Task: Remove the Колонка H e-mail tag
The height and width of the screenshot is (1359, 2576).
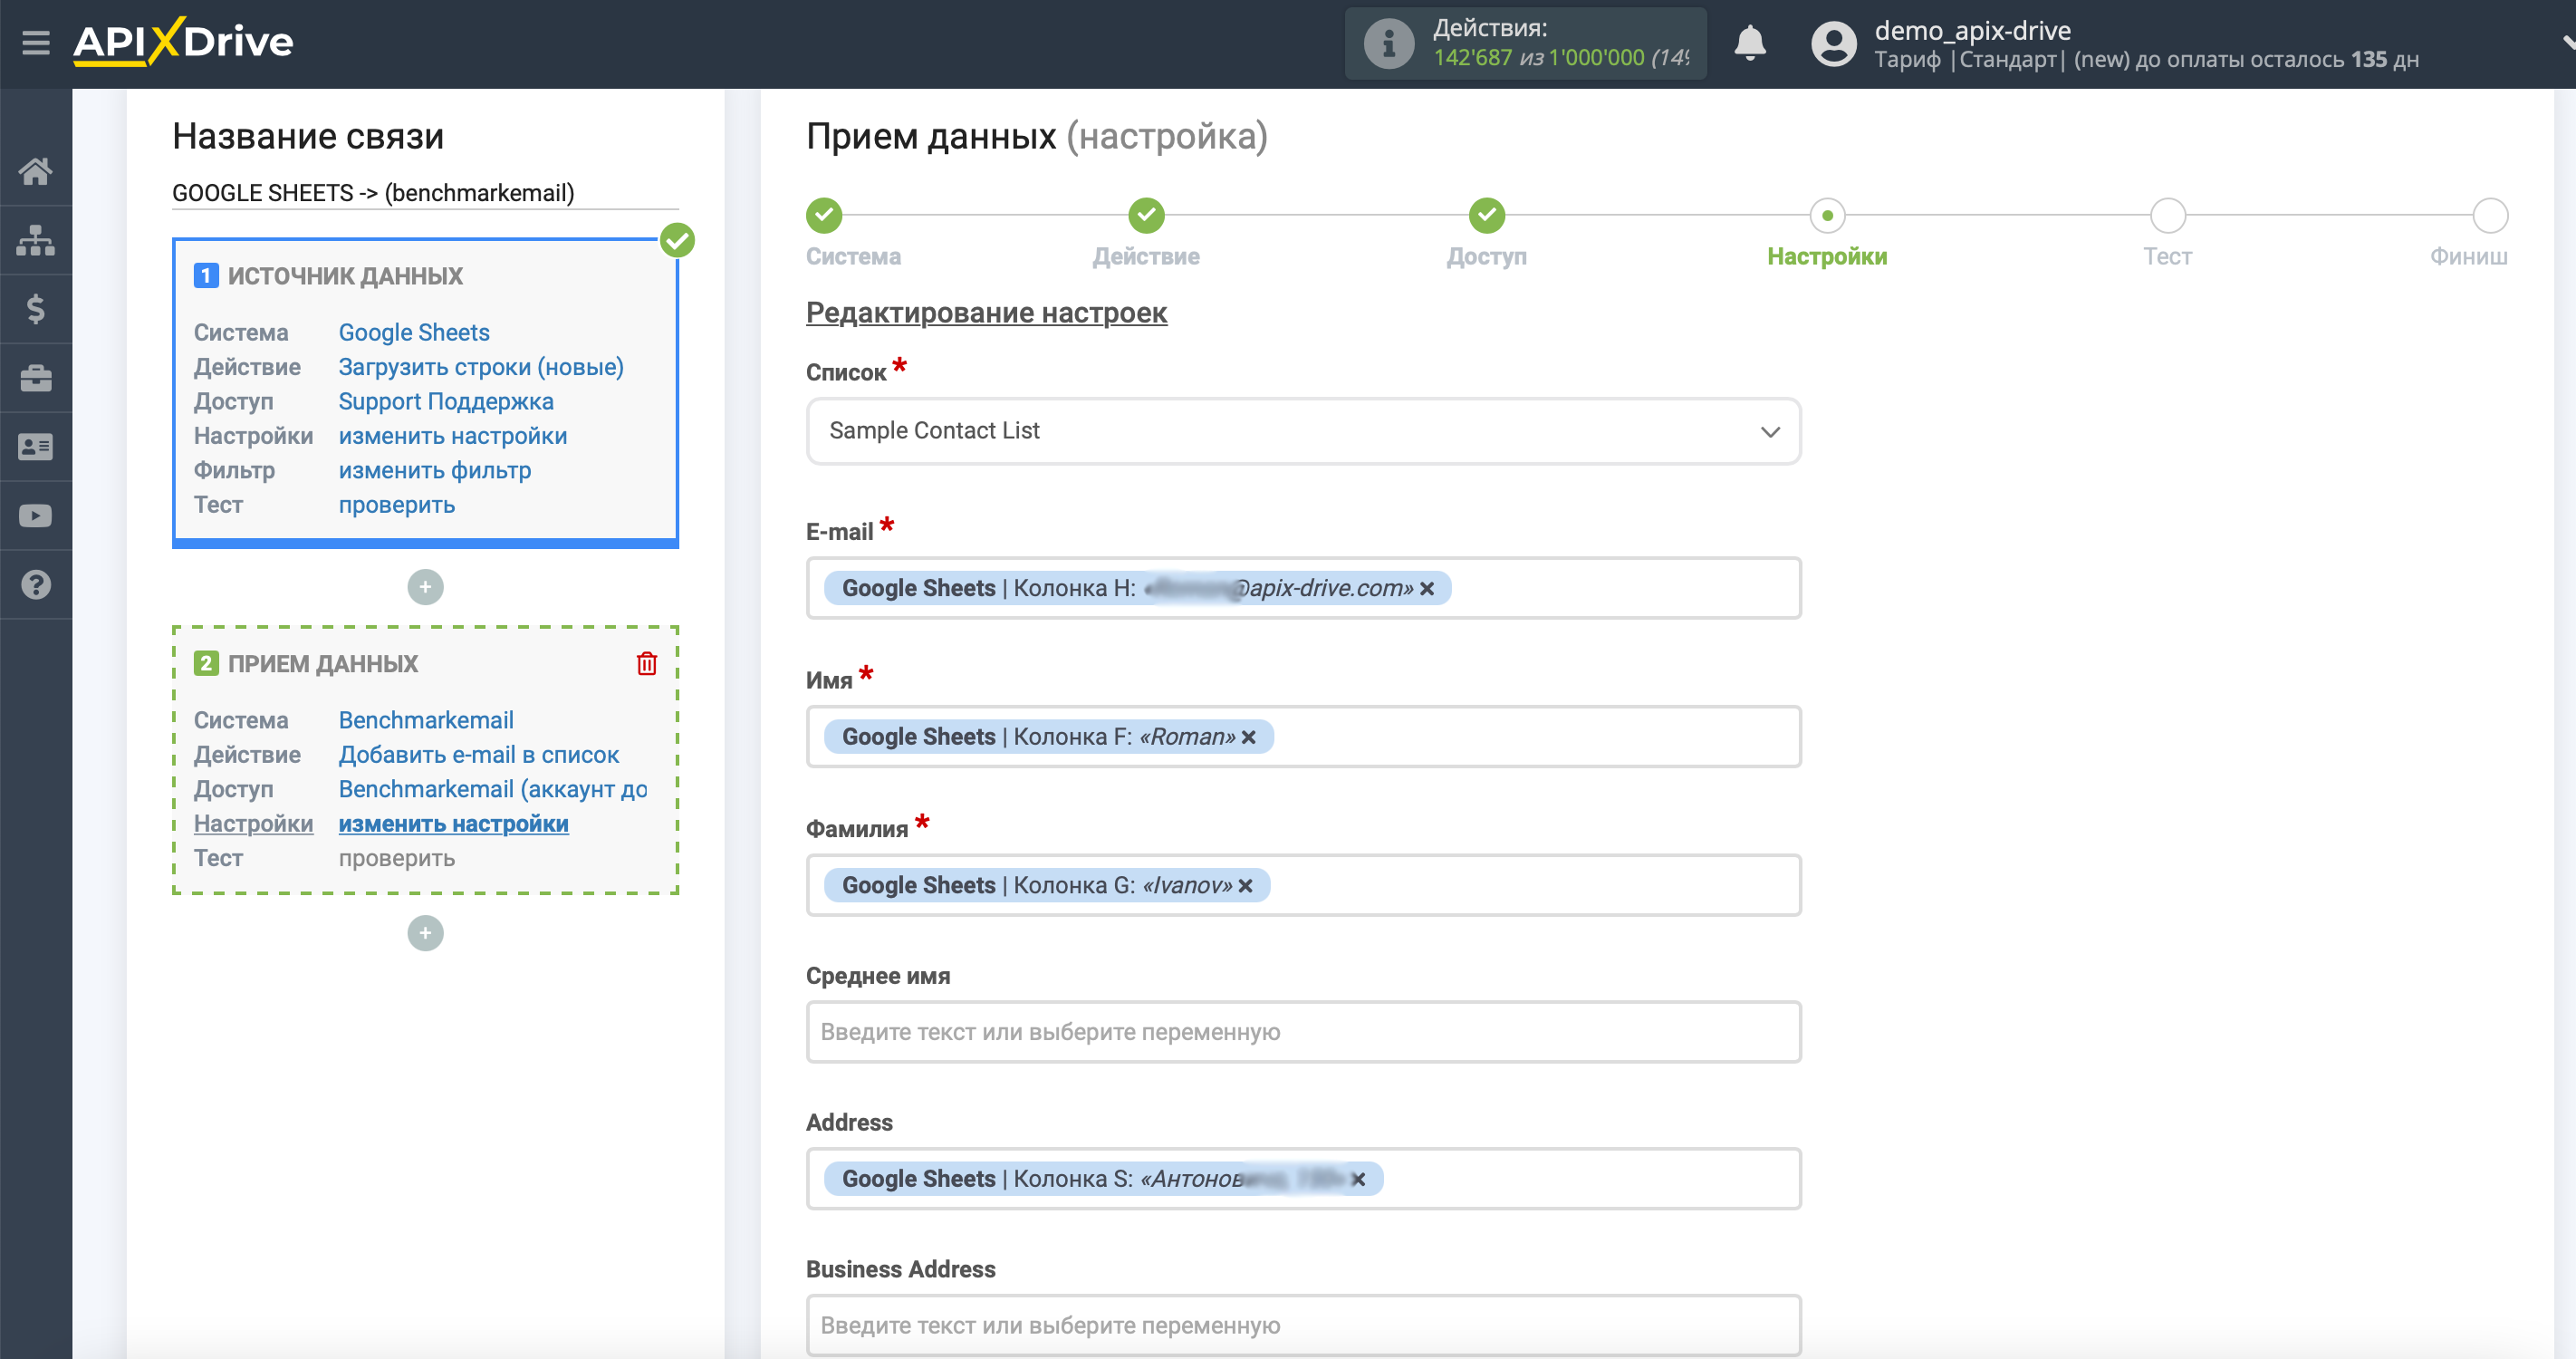Action: click(x=1427, y=589)
